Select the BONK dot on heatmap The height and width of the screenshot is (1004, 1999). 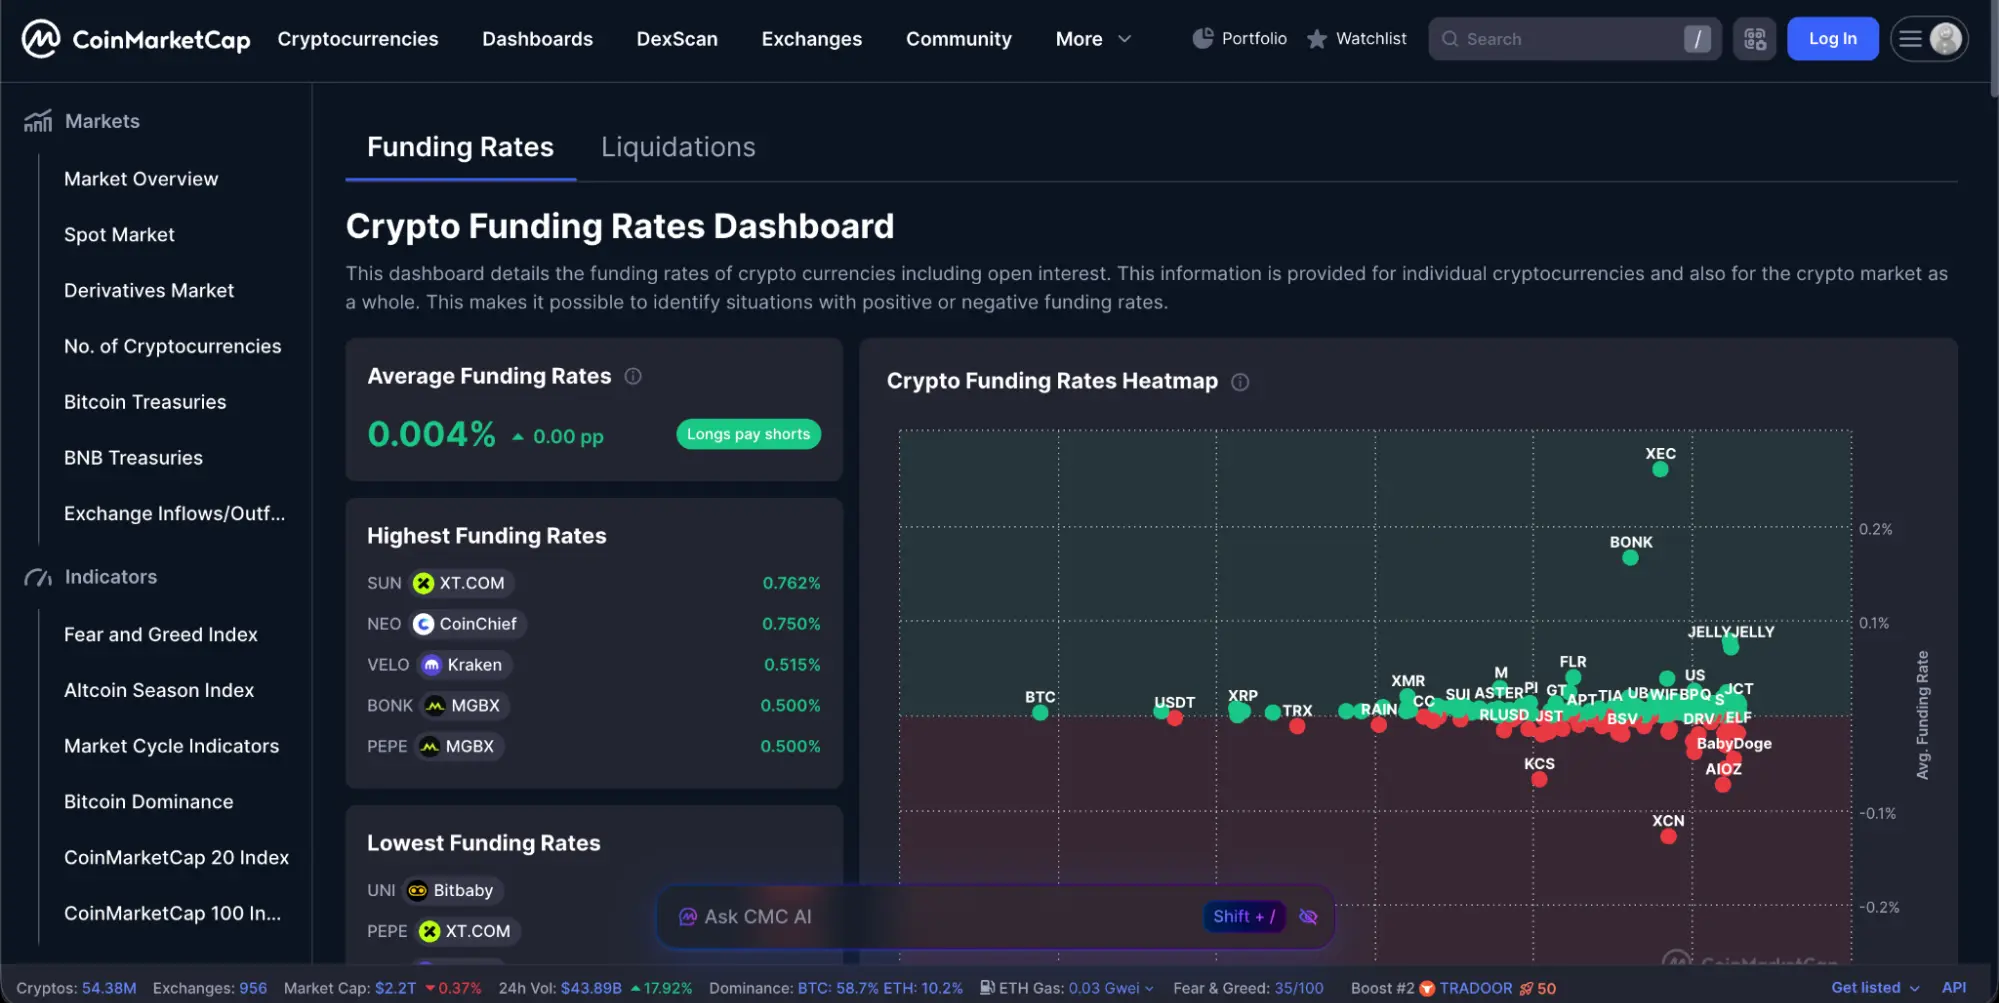[x=1630, y=558]
